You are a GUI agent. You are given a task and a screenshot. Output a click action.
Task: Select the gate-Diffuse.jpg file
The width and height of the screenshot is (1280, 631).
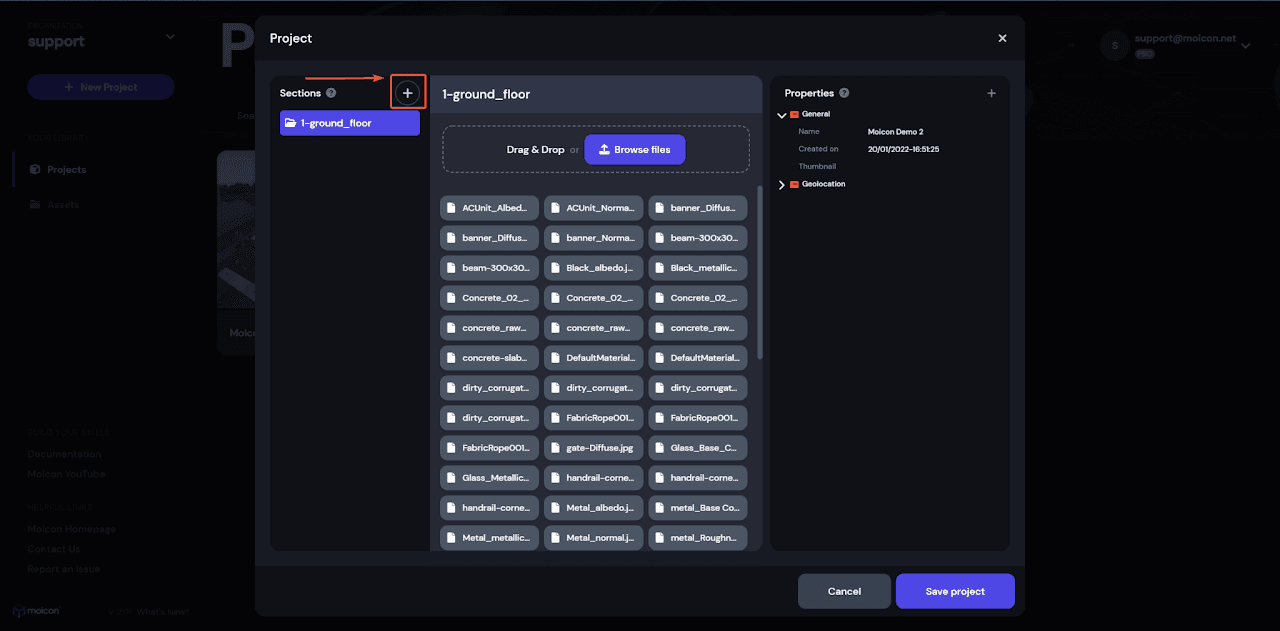pos(593,448)
